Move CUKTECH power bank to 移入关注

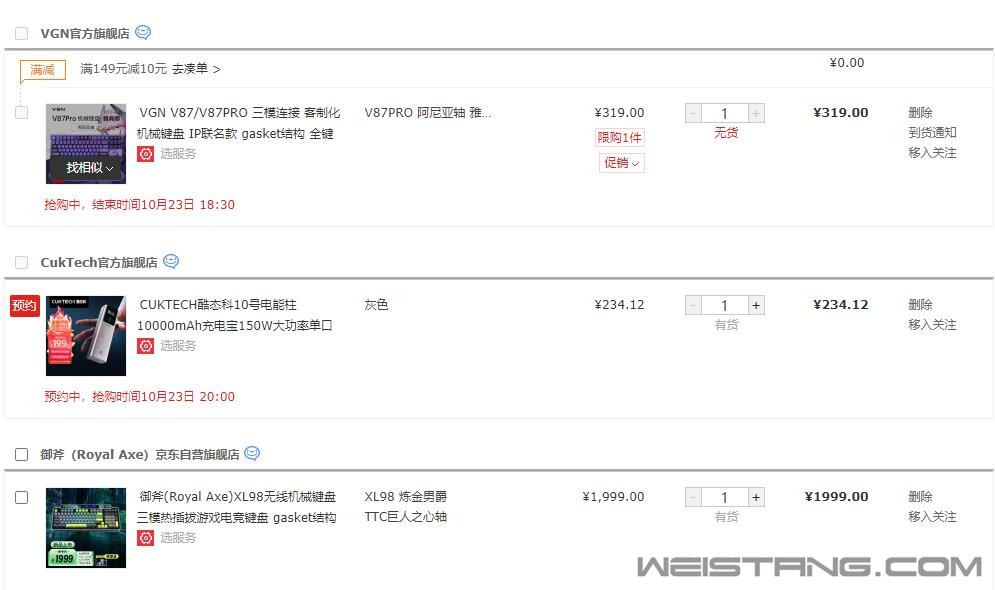coord(932,325)
